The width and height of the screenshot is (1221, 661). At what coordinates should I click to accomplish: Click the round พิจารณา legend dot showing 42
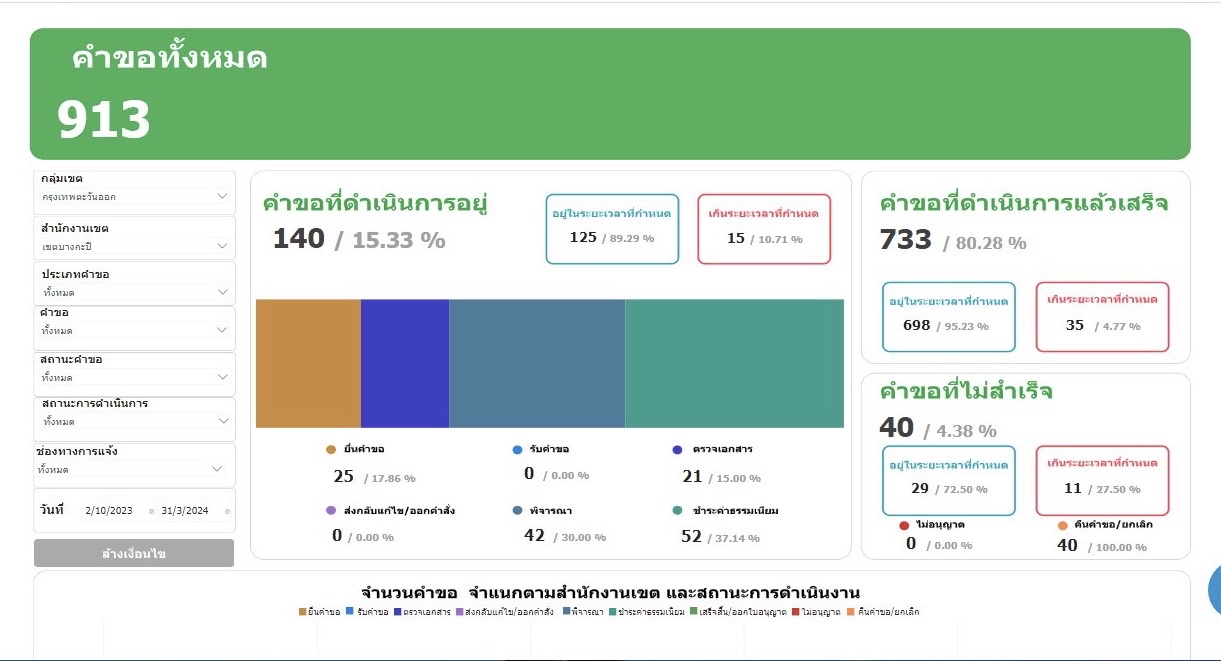(517, 510)
